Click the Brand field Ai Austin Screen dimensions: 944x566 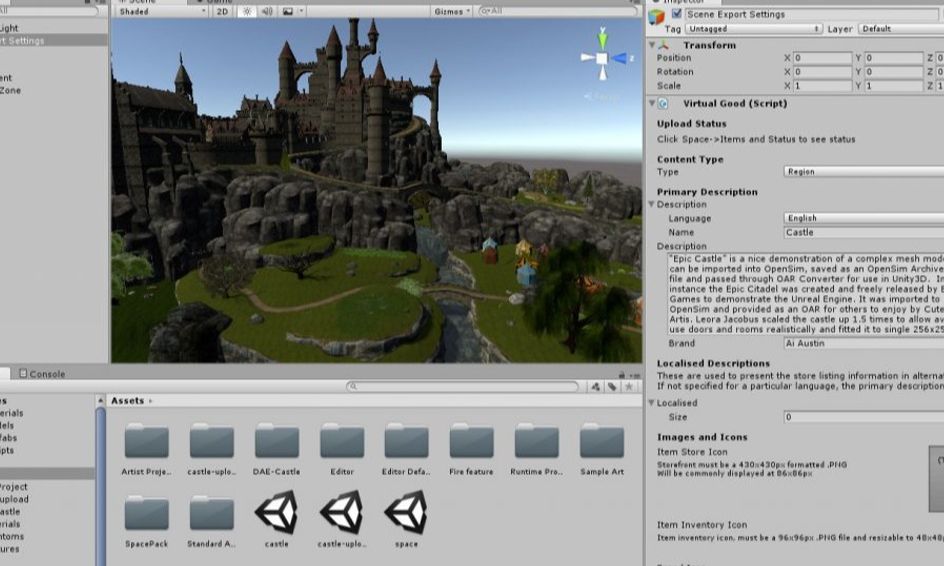pyautogui.click(x=864, y=343)
